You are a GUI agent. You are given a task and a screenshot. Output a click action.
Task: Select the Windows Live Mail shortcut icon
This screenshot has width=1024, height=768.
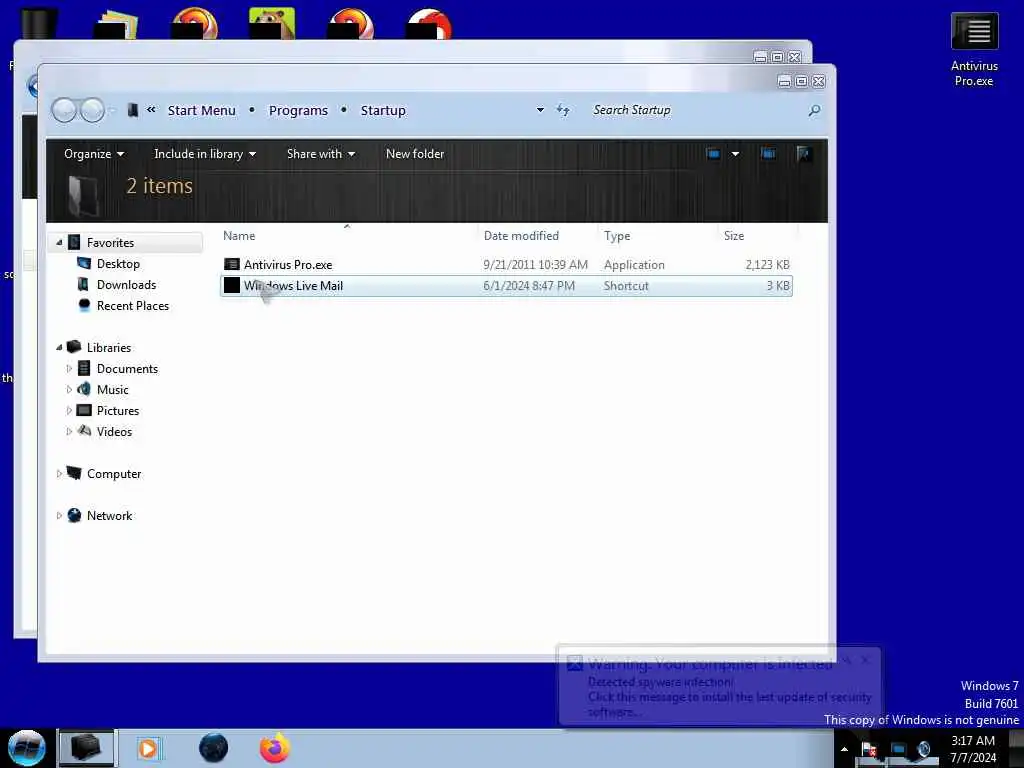(x=232, y=285)
